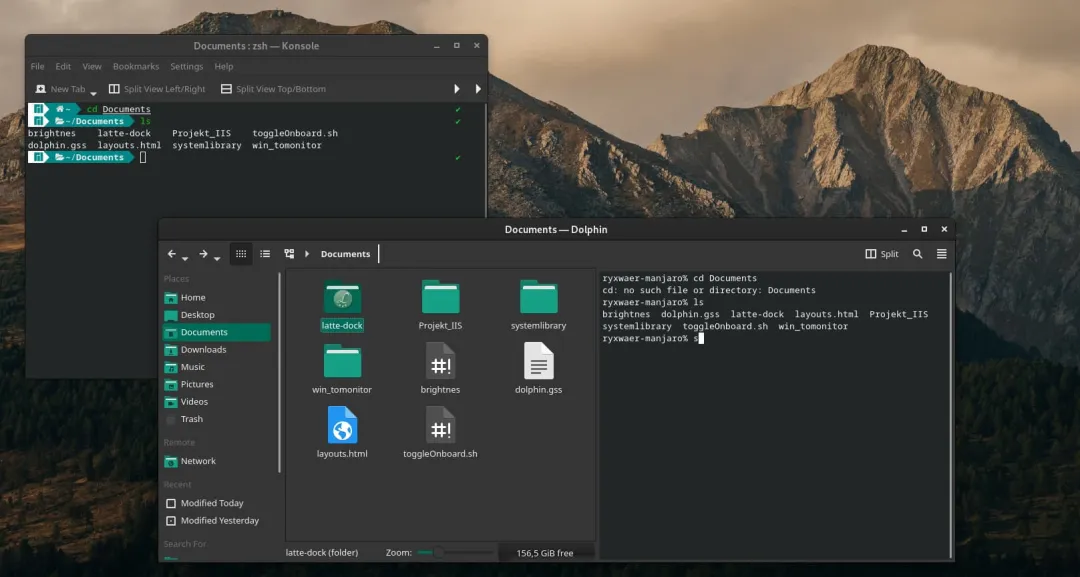Click the 156,5 GiB free space bar
The width and height of the screenshot is (1080, 577).
coord(546,552)
